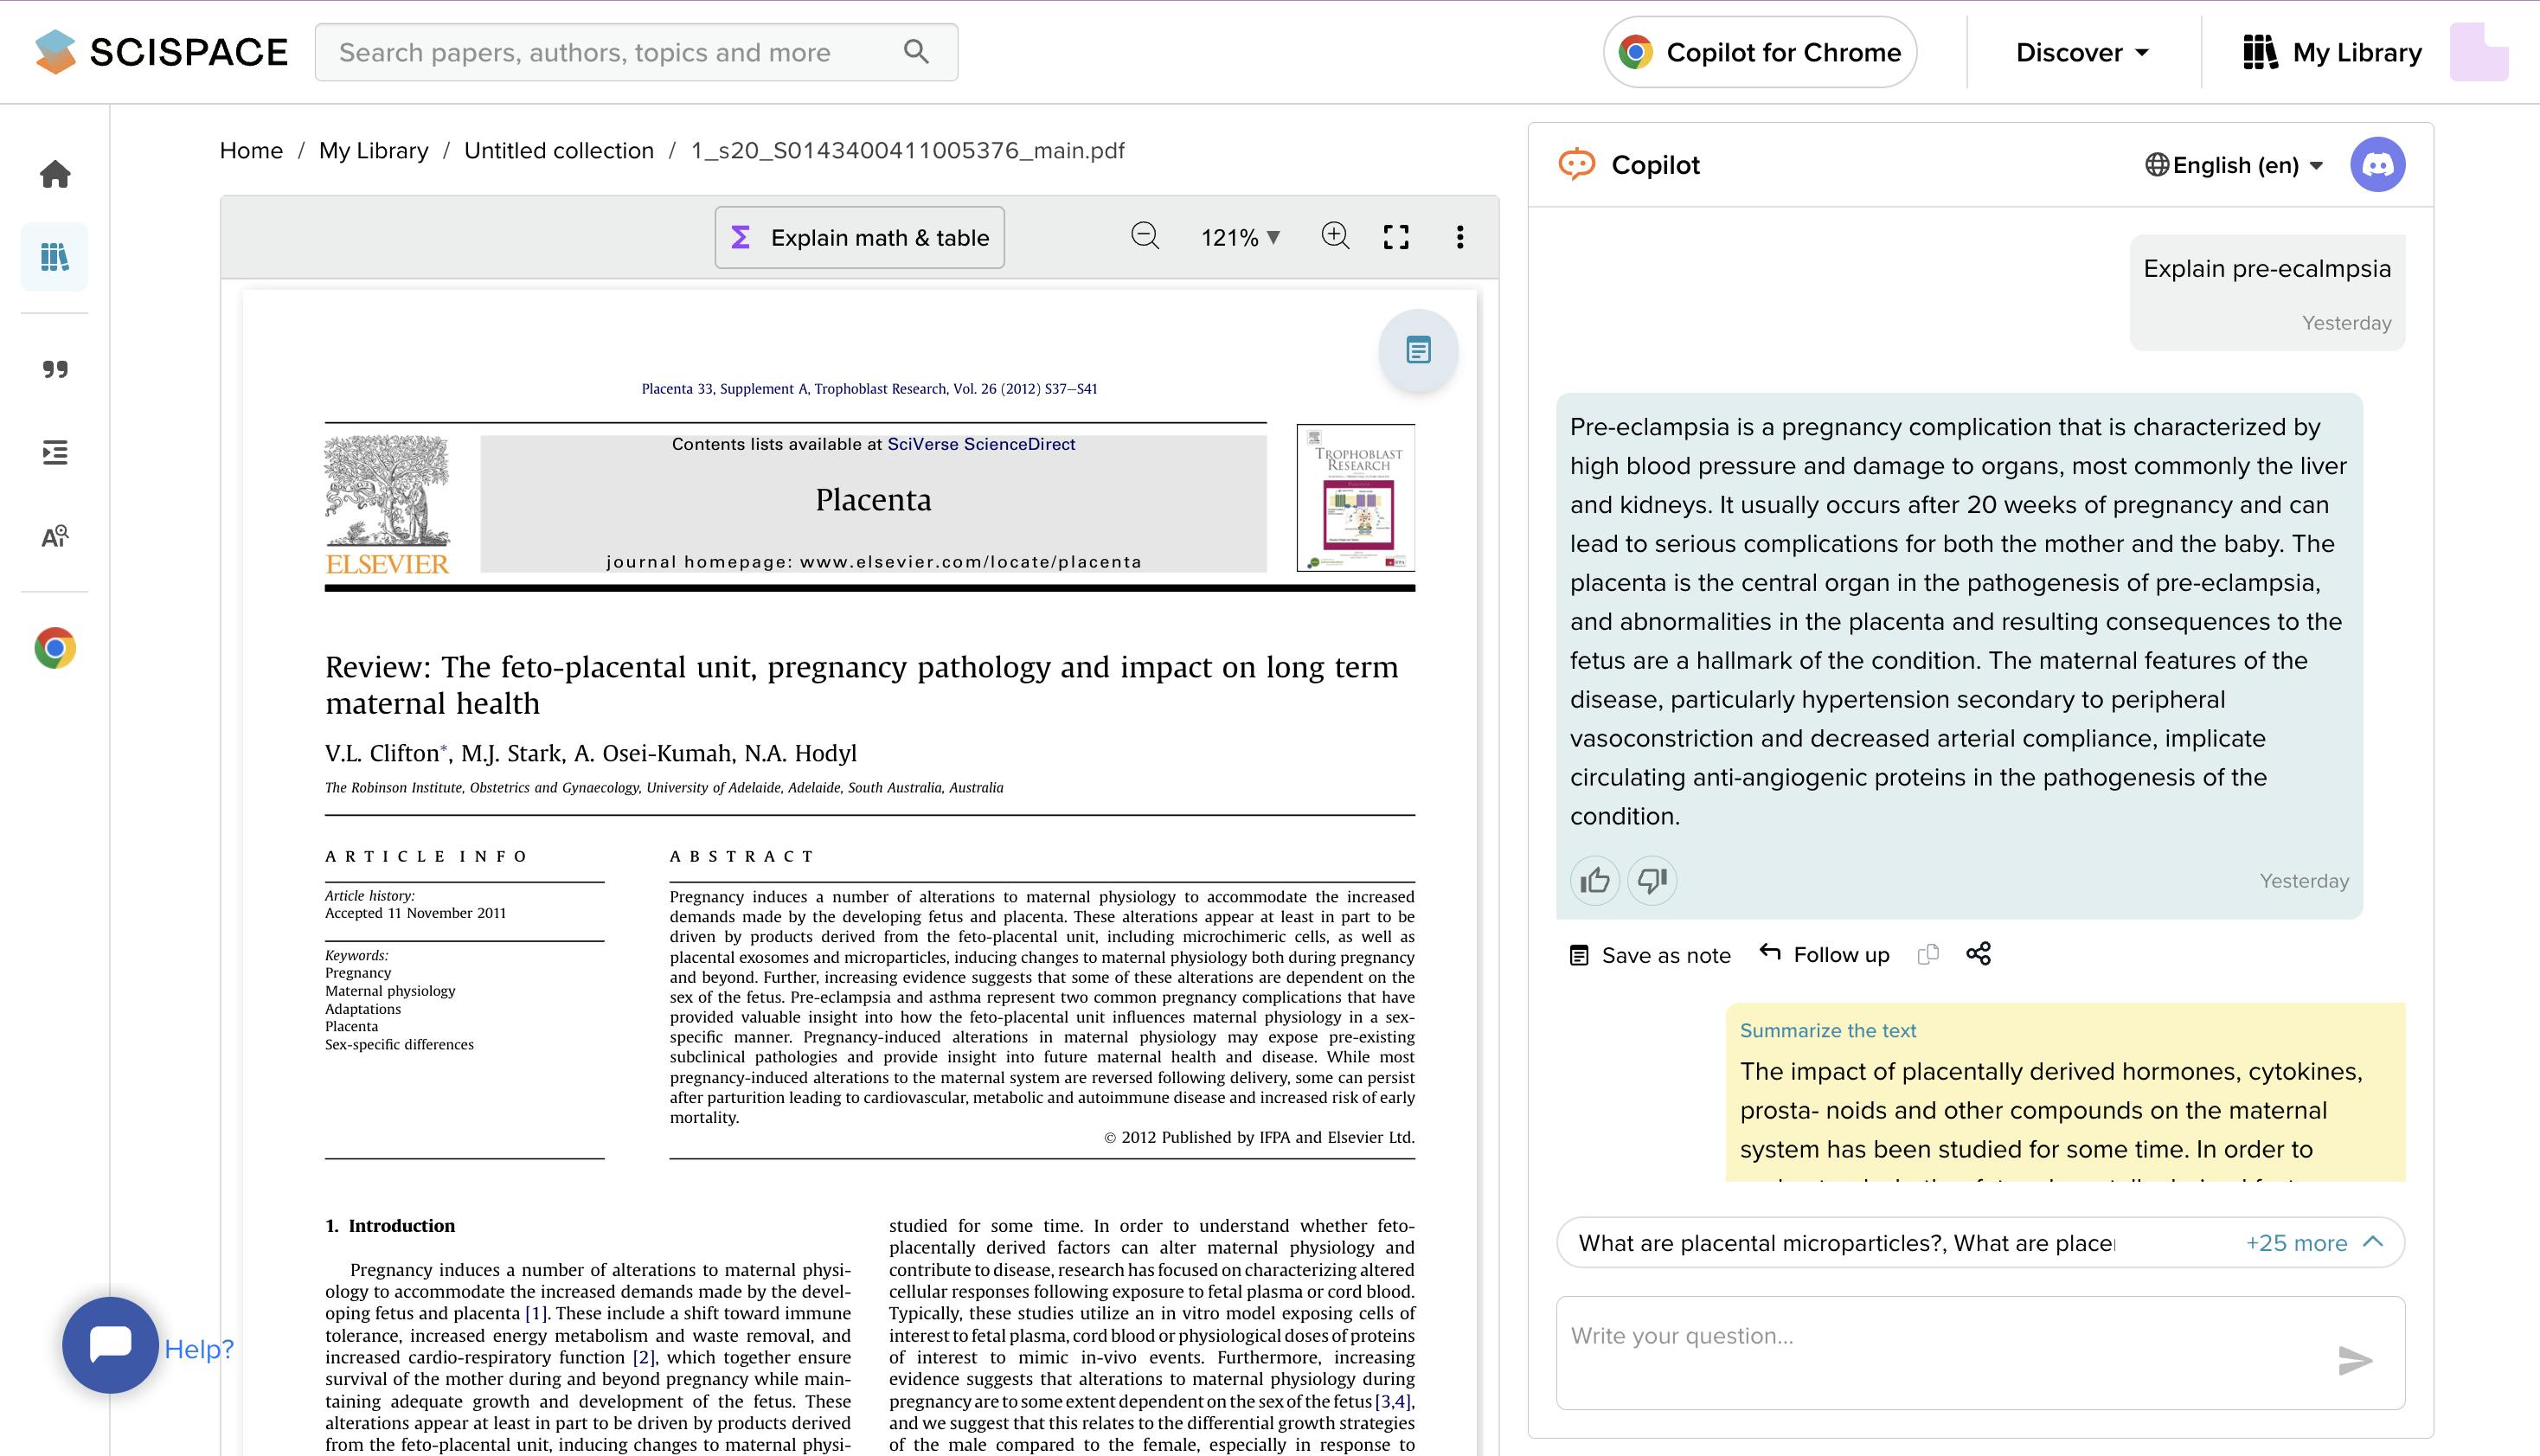Viewport: 2540px width, 1456px height.
Task: Expand the Discover dropdown menu
Action: (2082, 52)
